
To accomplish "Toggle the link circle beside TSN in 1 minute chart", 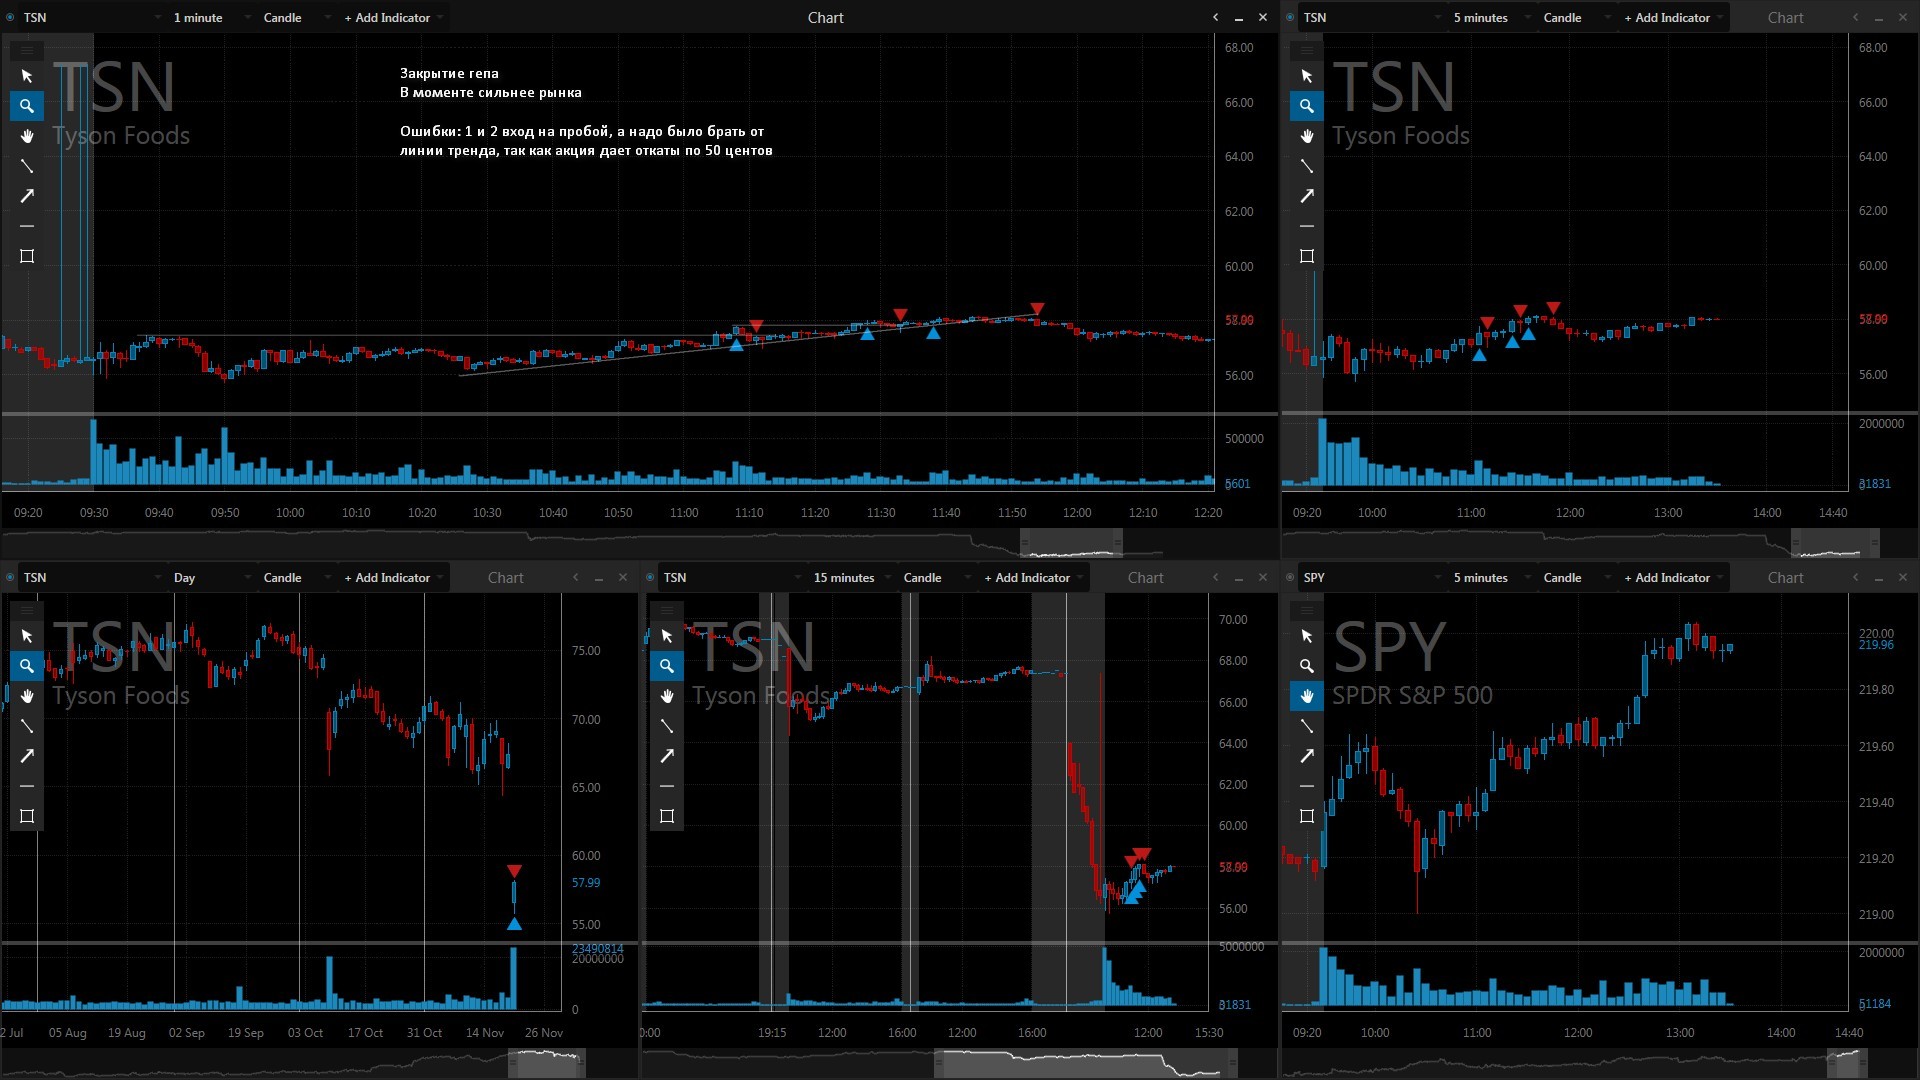I will click(x=10, y=18).
